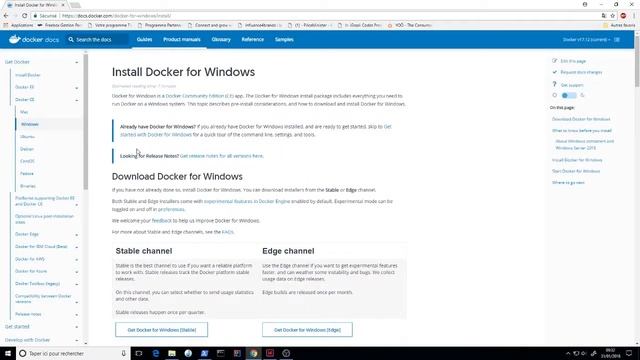Open the feedback link
This screenshot has width=640, height=360.
click(162, 220)
